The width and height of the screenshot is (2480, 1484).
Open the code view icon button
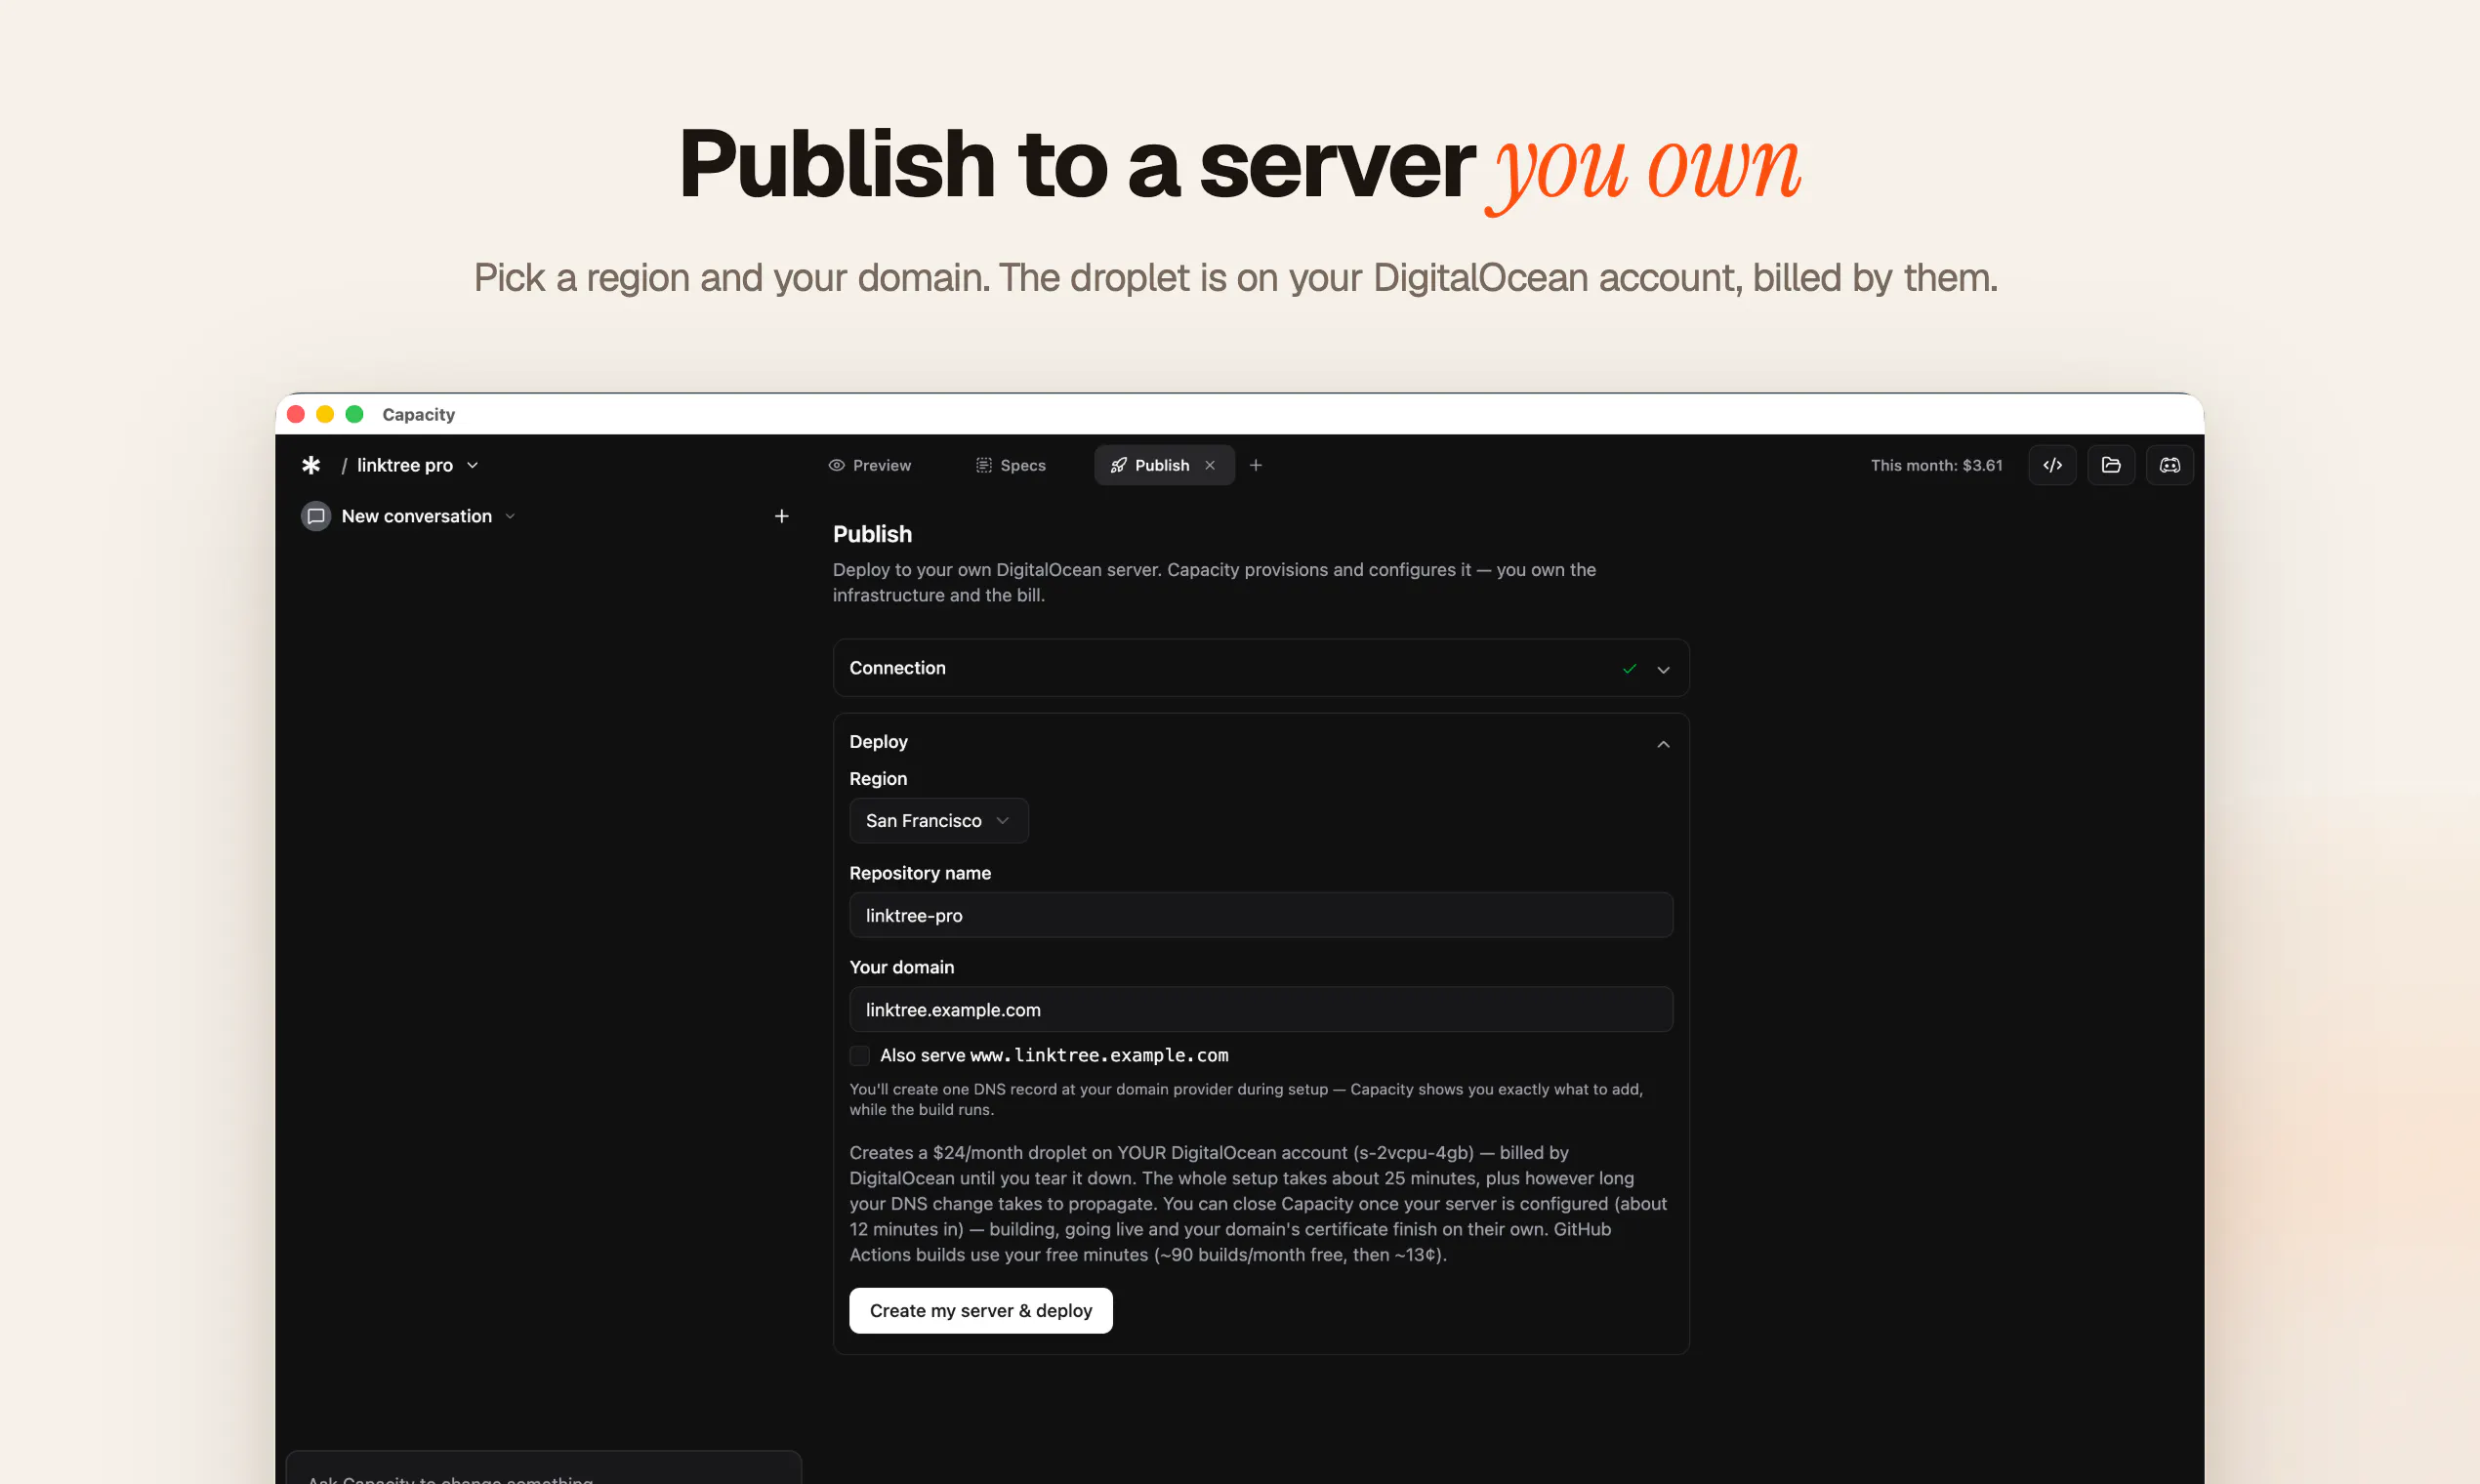(x=2052, y=465)
